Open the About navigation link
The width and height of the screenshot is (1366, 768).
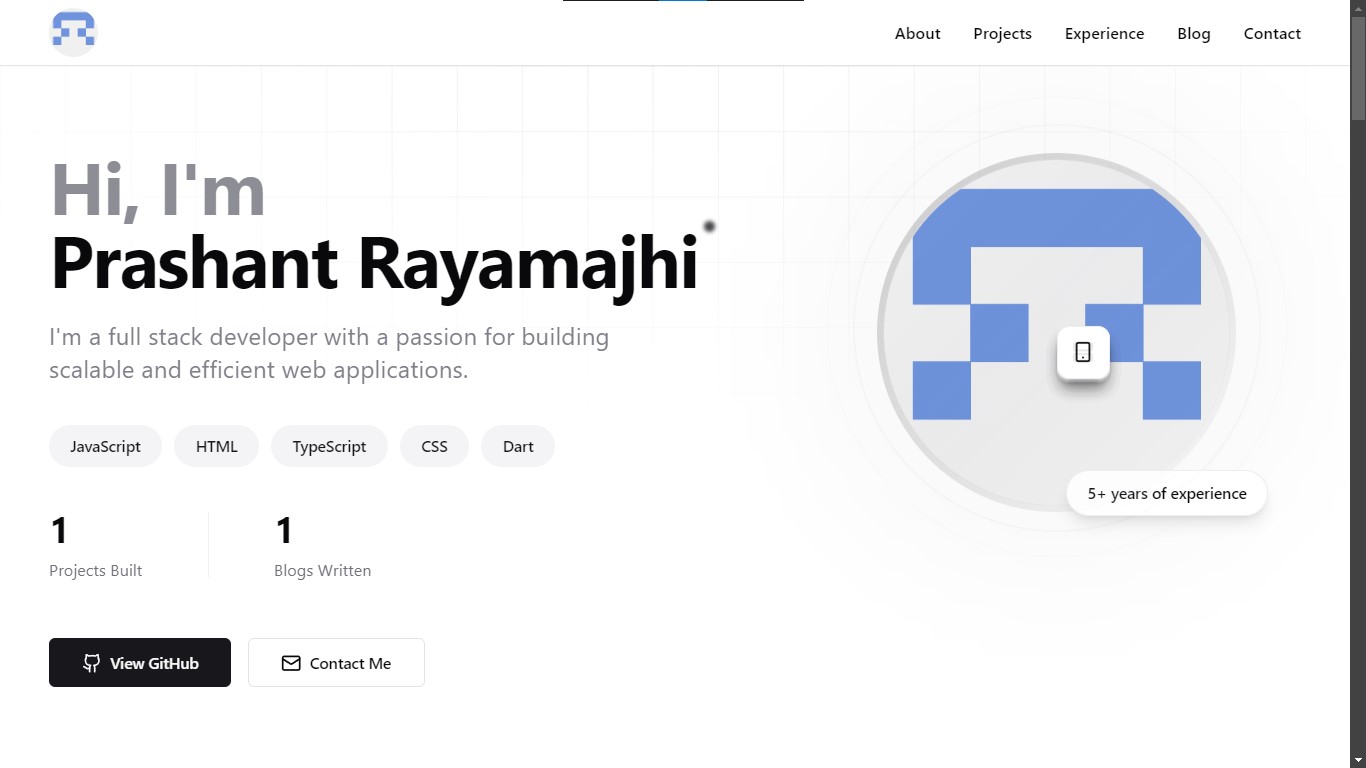point(917,33)
